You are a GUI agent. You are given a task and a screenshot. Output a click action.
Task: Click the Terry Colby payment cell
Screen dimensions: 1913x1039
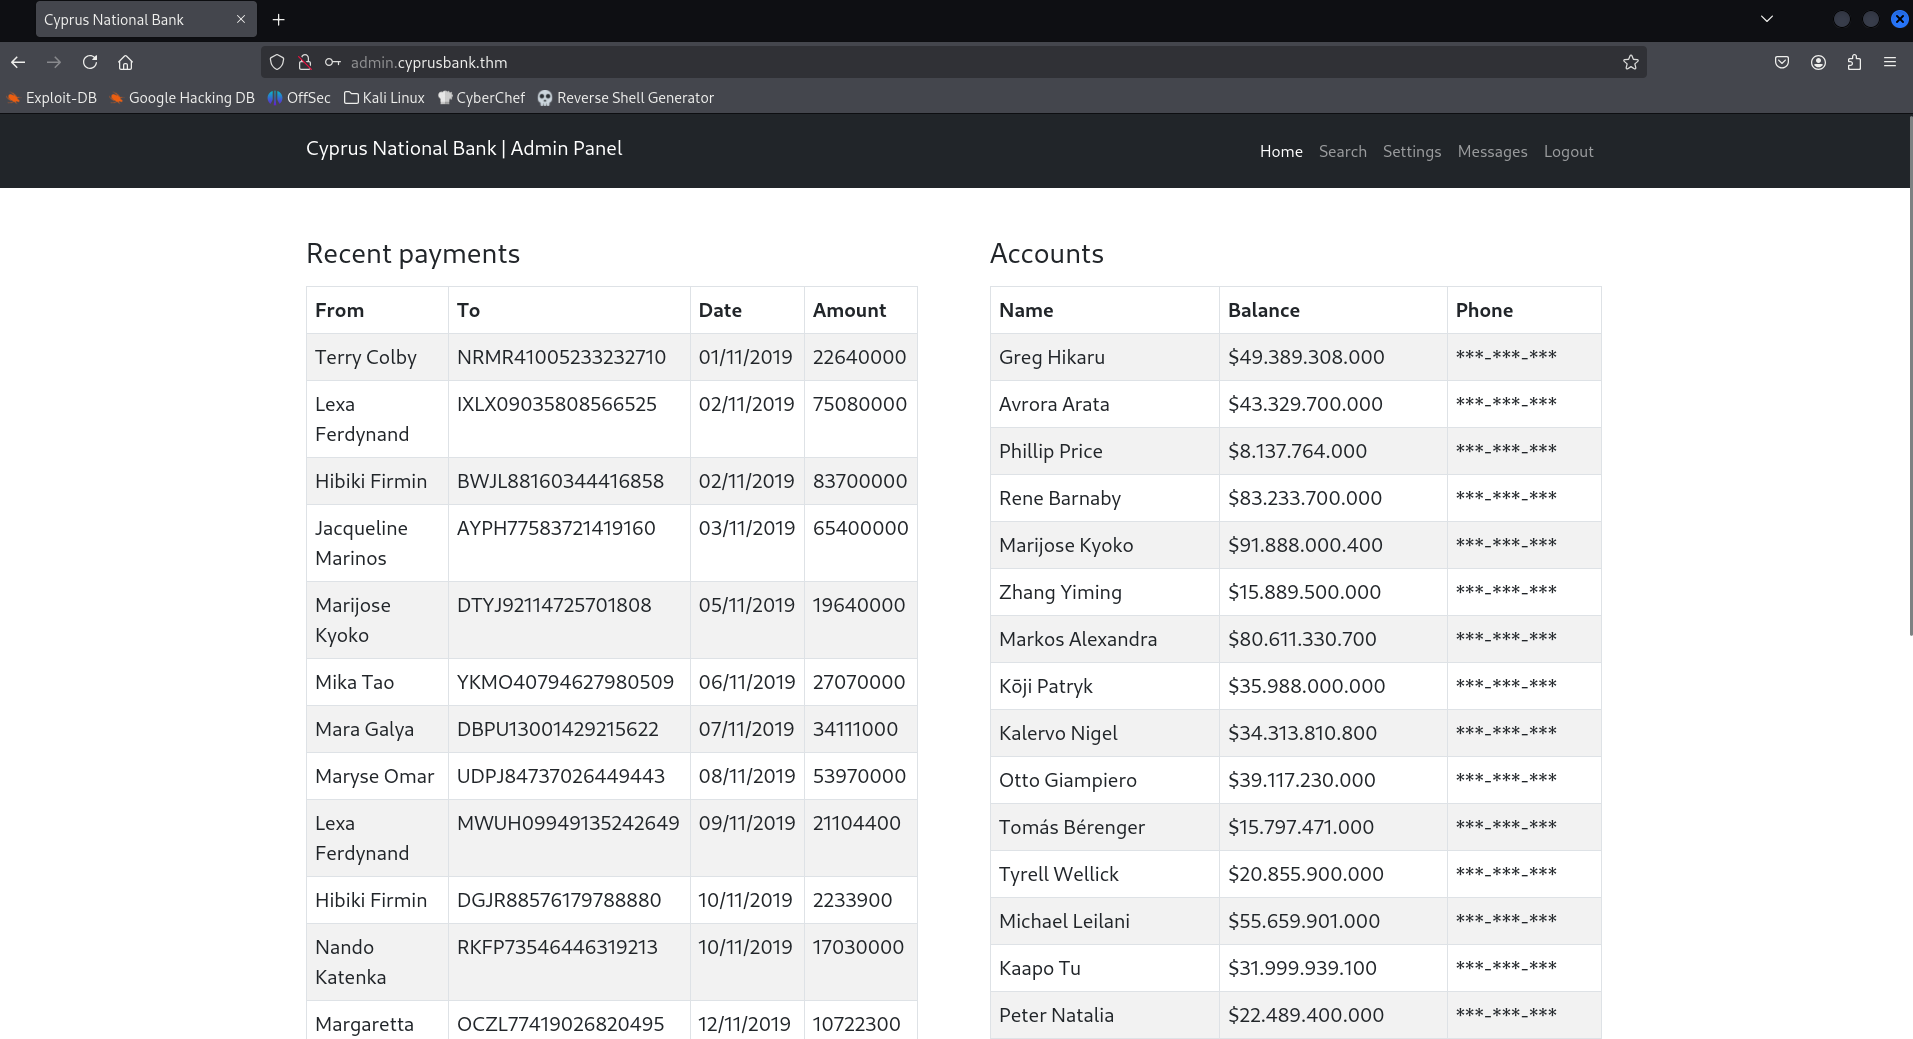pos(377,357)
